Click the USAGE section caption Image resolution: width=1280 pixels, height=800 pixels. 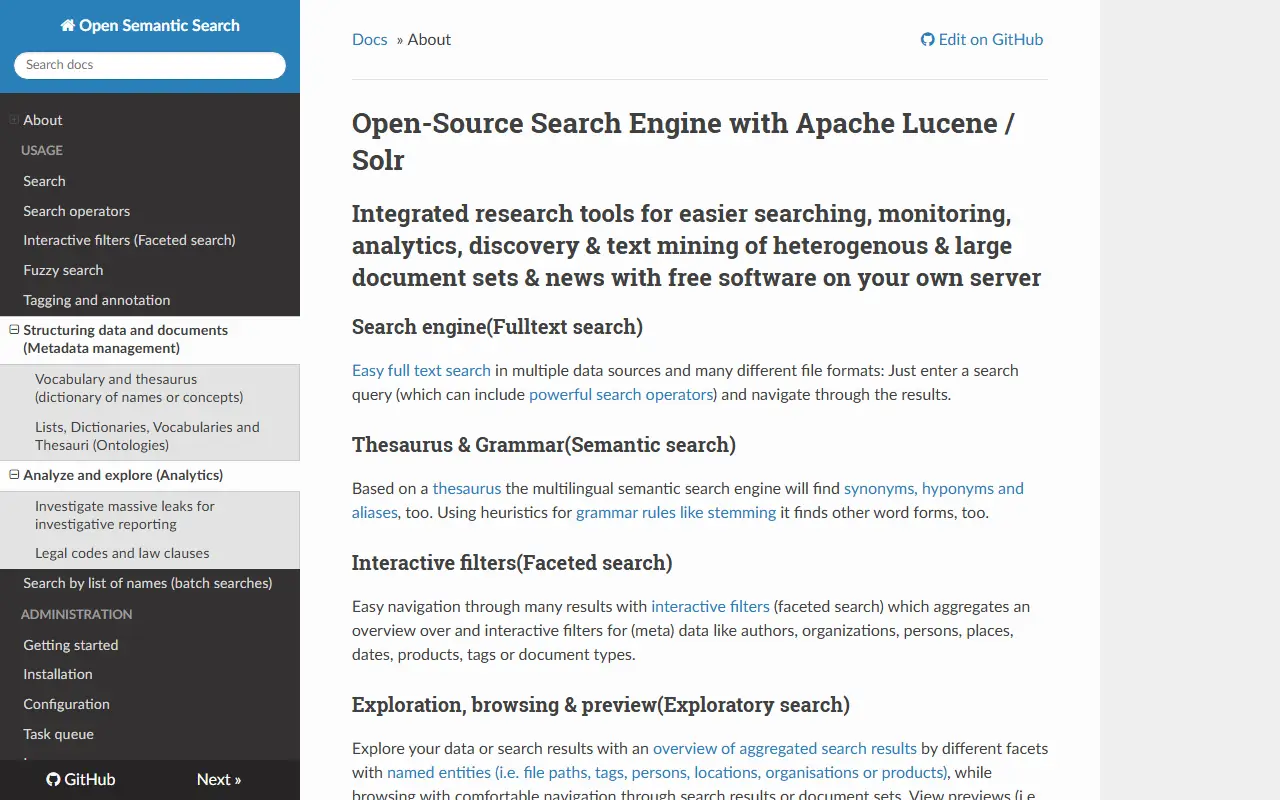[x=42, y=151]
